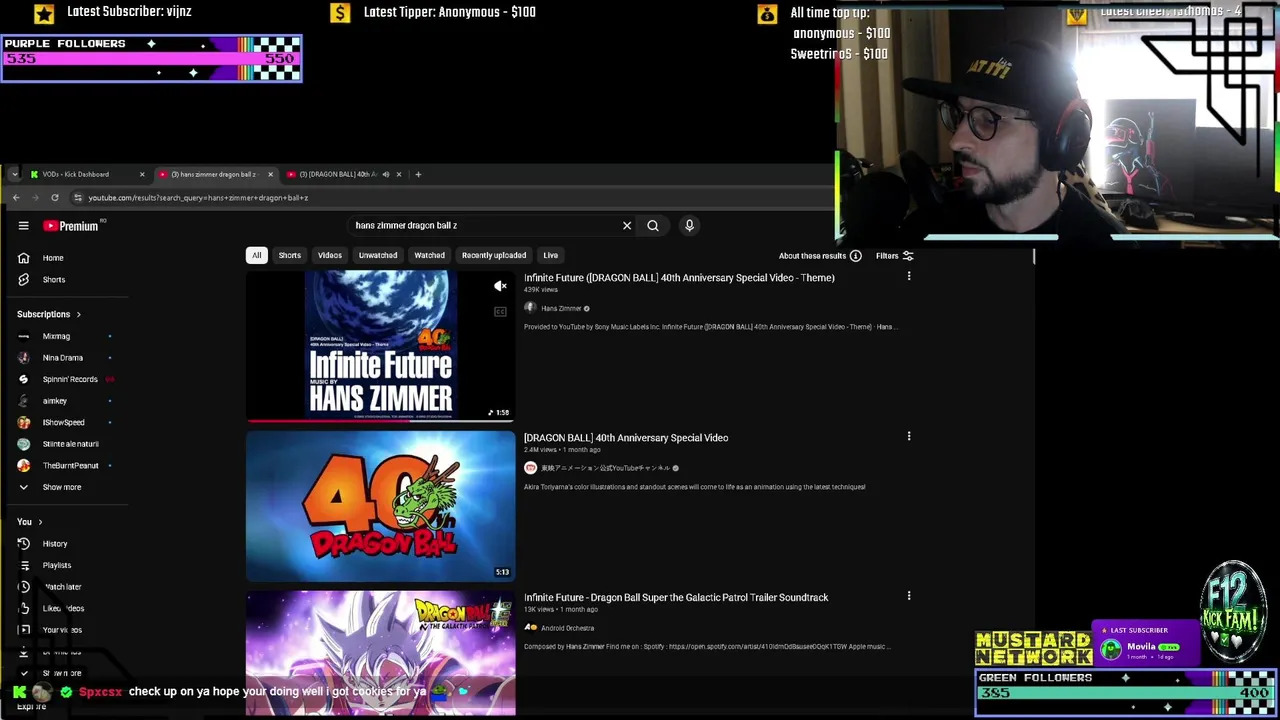Open the Android Orchestra channel link
The image size is (1280, 720).
[x=567, y=629]
